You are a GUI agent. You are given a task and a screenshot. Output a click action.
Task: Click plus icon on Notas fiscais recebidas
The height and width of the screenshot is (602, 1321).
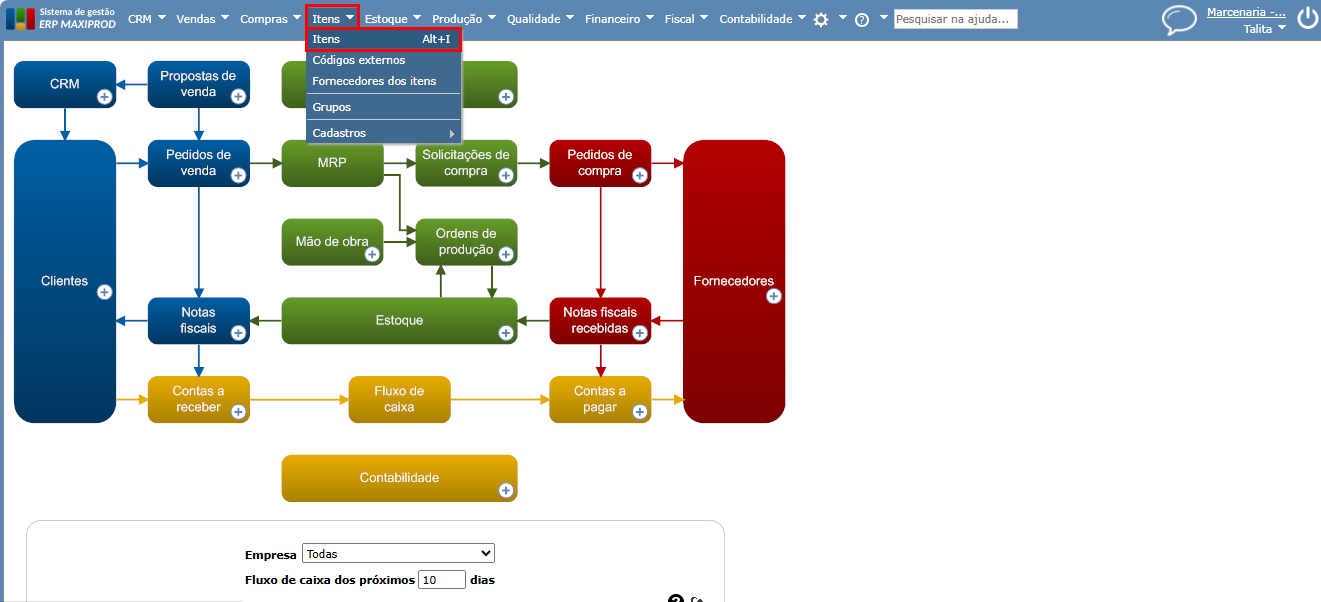tap(640, 333)
